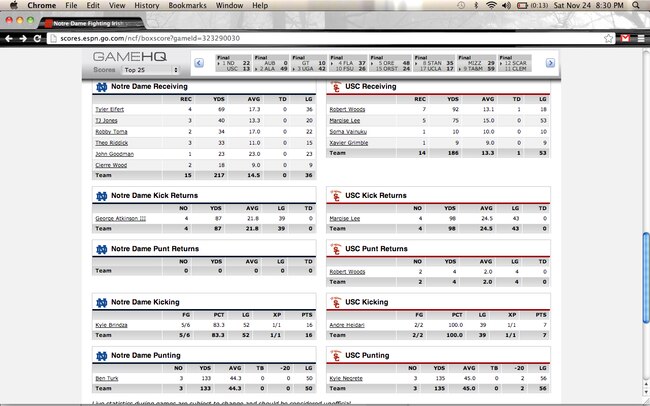Click the USC logo beside USC Receiving
650x406 pixels.
[336, 87]
